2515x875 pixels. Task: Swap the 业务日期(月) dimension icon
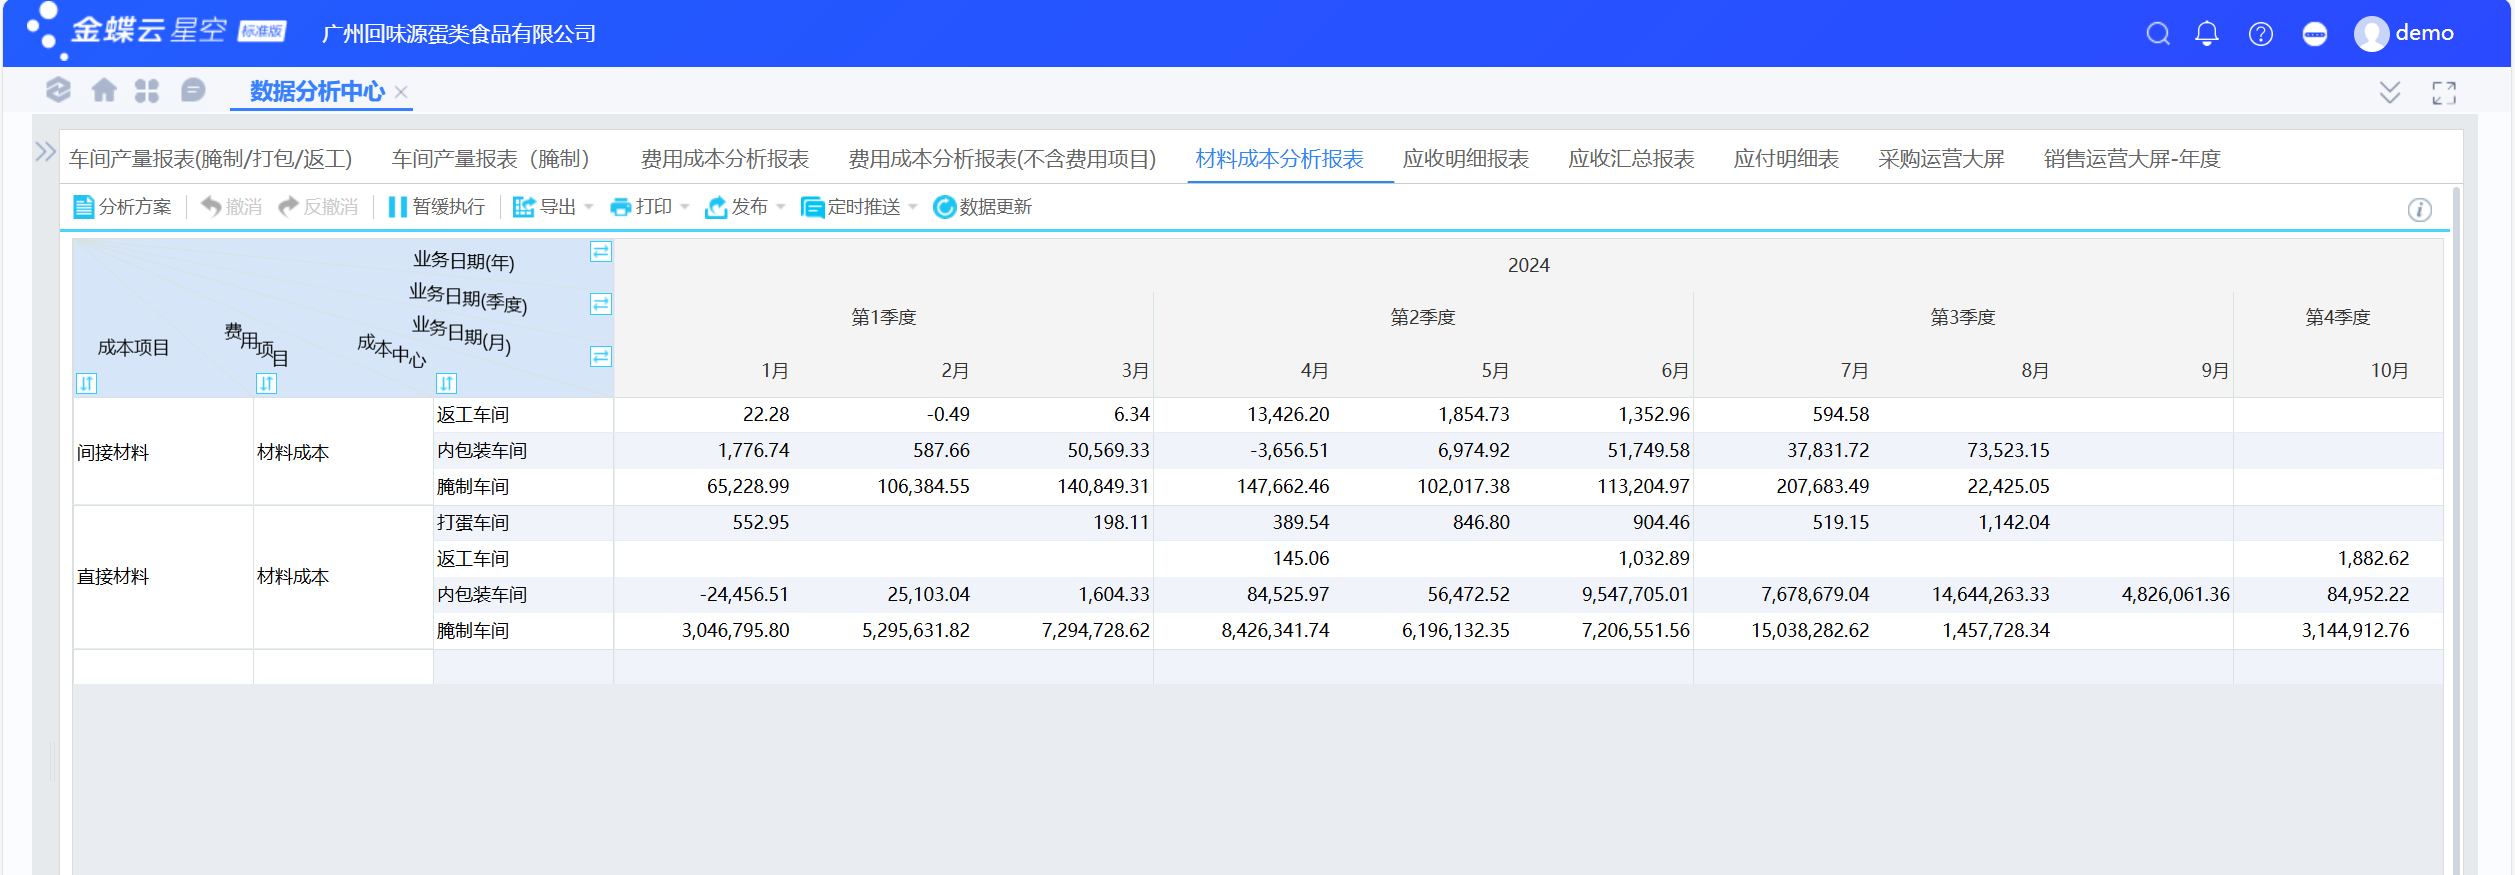[x=600, y=356]
